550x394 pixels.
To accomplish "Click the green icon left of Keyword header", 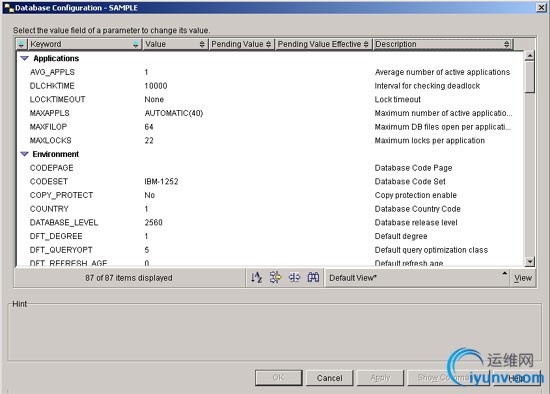I will click(21, 44).
